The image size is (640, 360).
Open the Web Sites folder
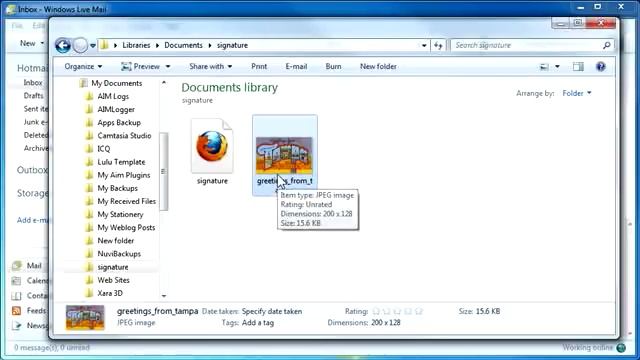coord(113,280)
